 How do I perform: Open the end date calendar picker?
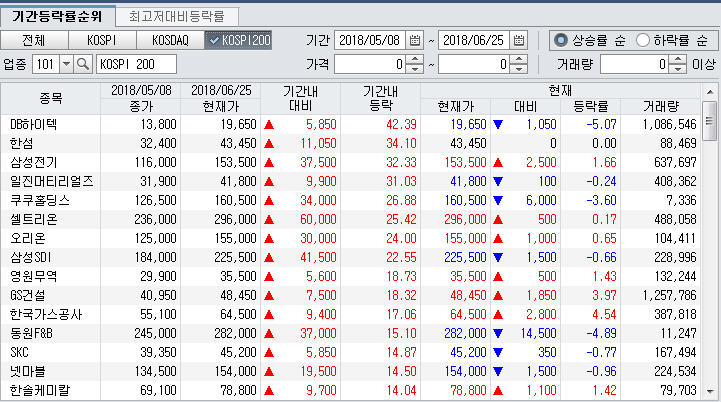click(x=518, y=40)
